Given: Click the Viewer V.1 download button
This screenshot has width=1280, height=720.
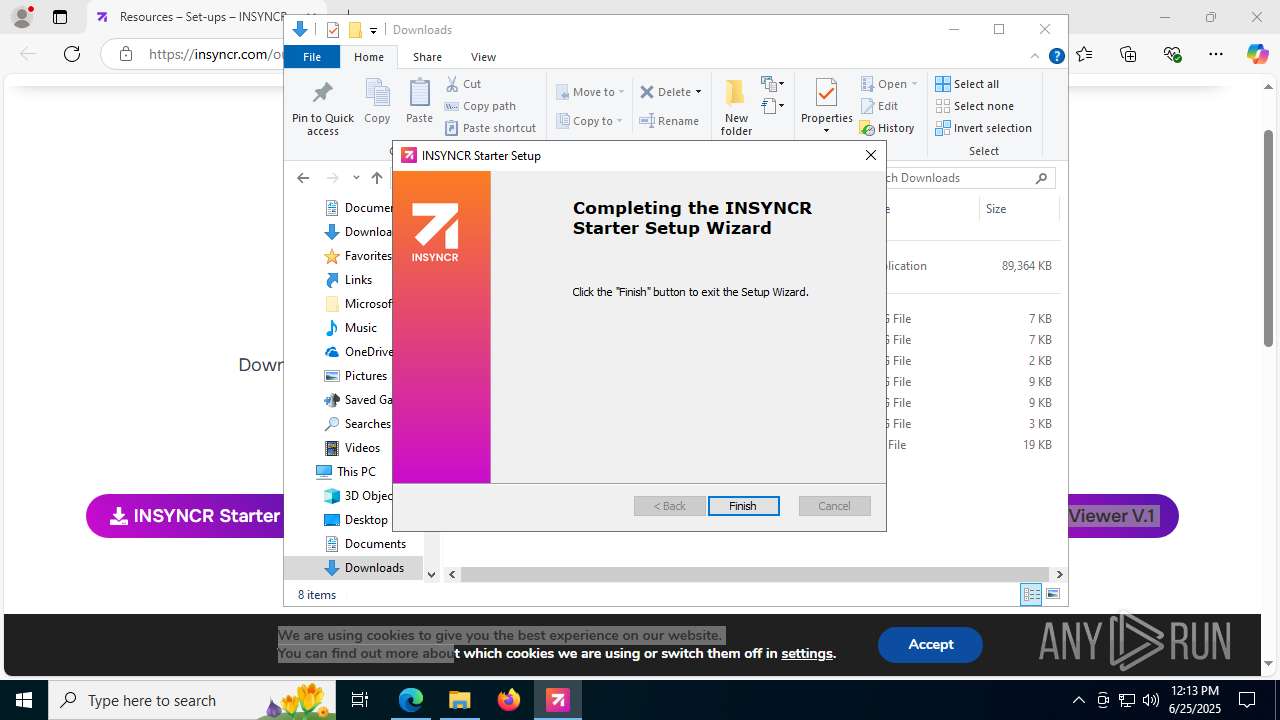Looking at the screenshot, I should pos(1122,516).
